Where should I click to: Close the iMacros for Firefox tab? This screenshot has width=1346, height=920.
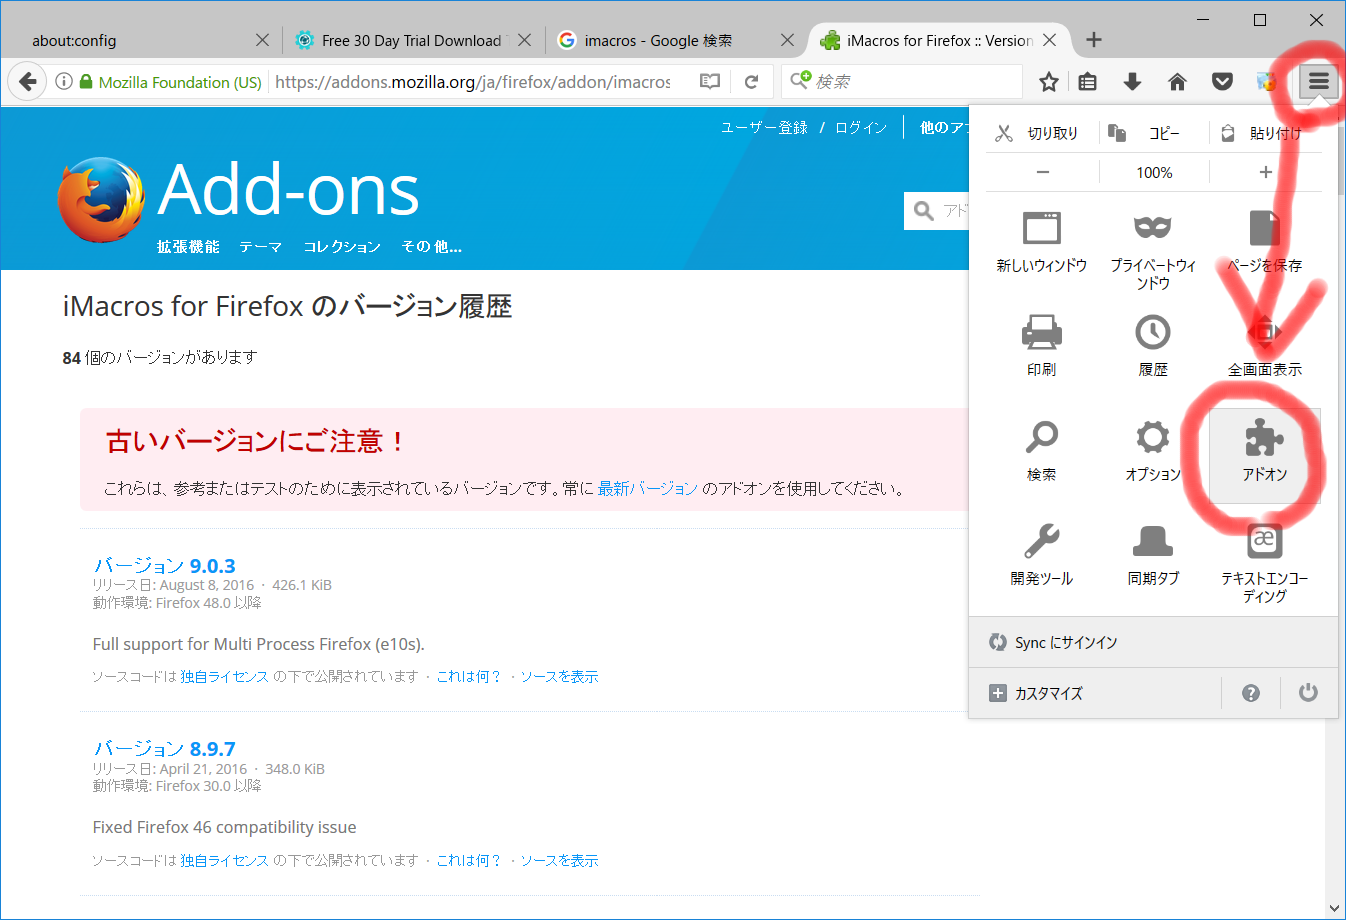point(1049,40)
